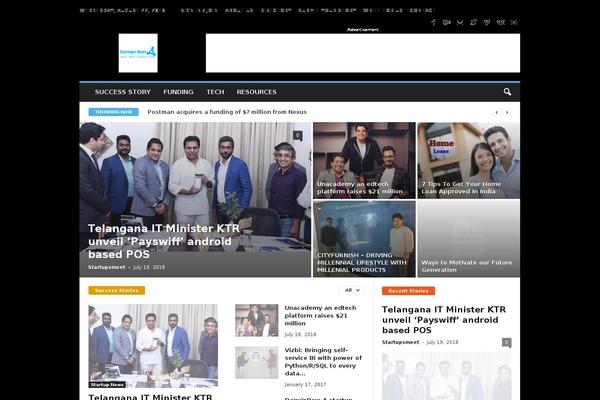Viewport: 600px width, 400px height.
Task: Open the Facebook social icon in header
Action: [433, 23]
